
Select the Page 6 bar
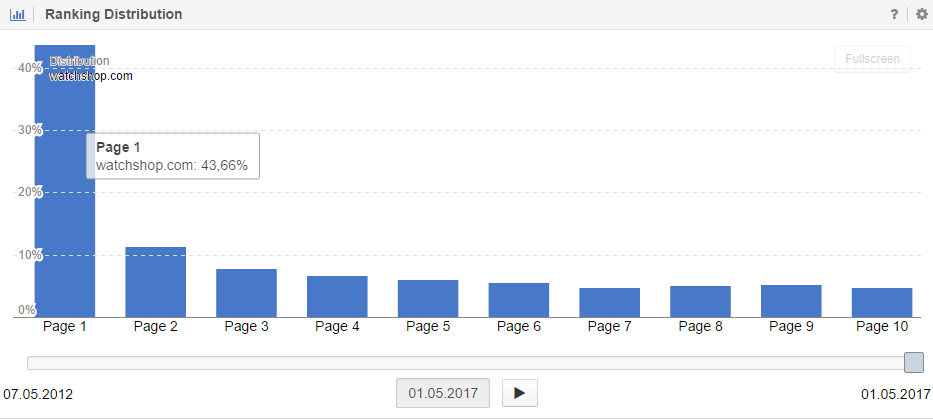coord(519,300)
